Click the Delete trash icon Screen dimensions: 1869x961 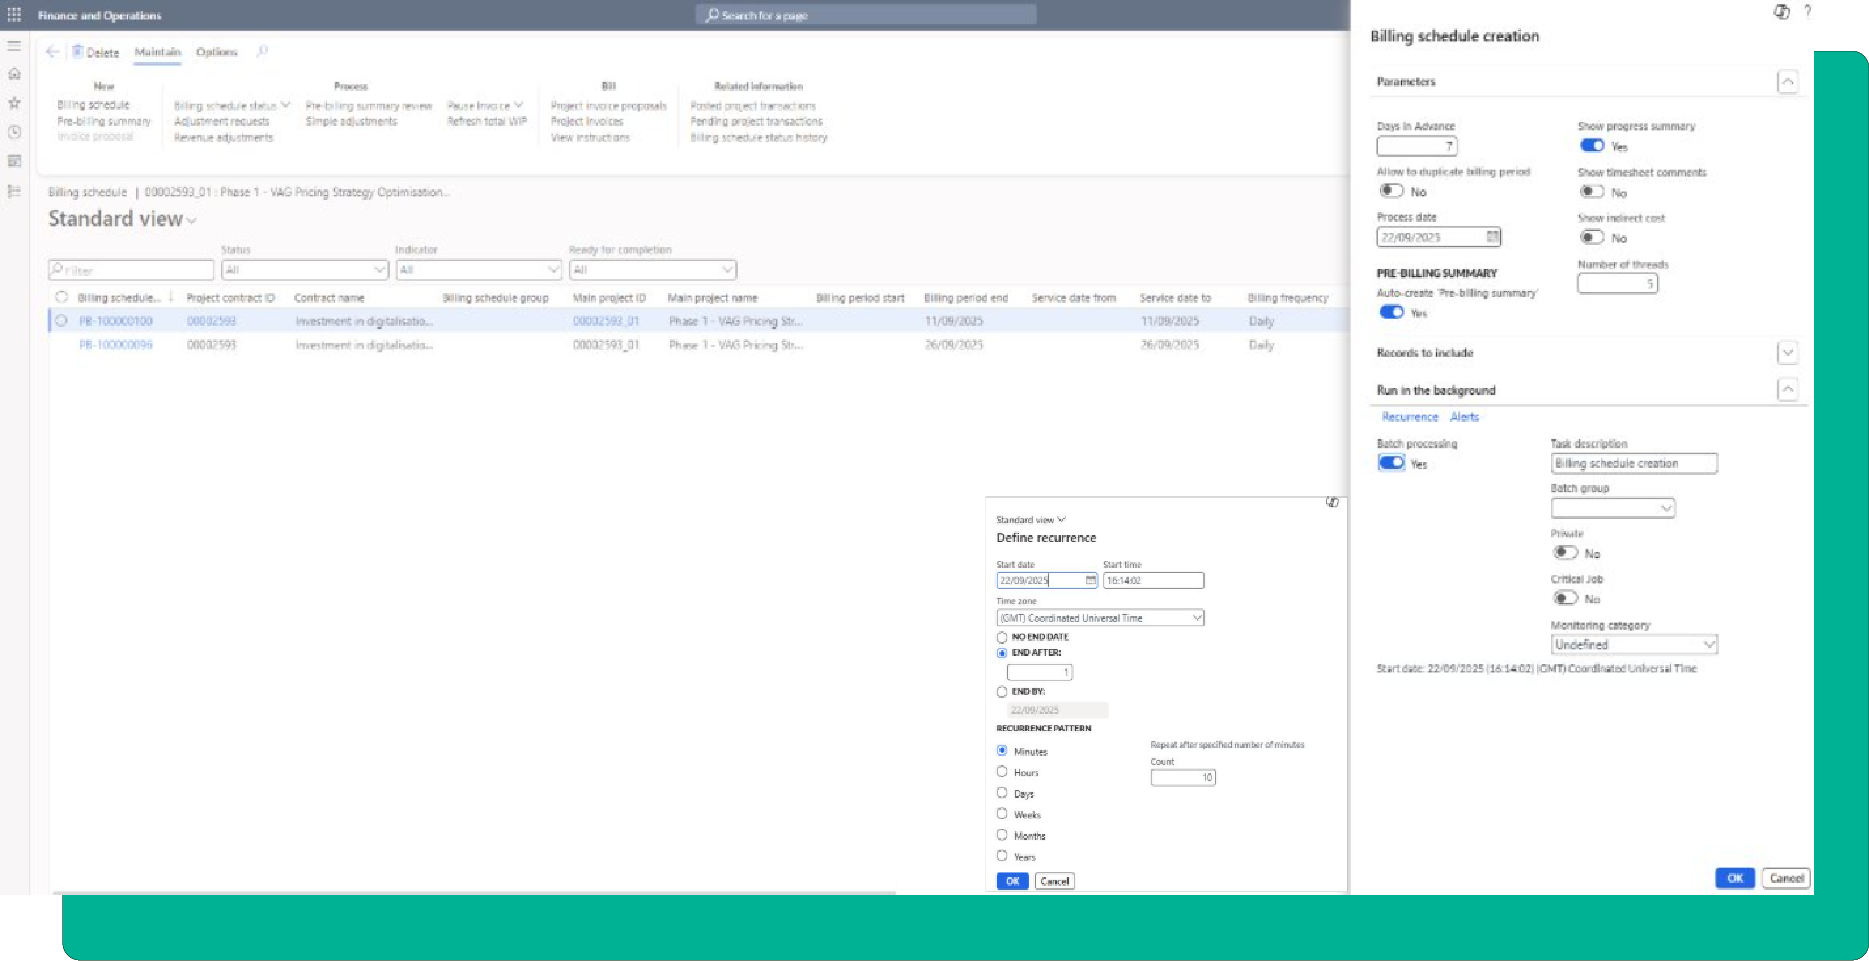click(x=77, y=52)
